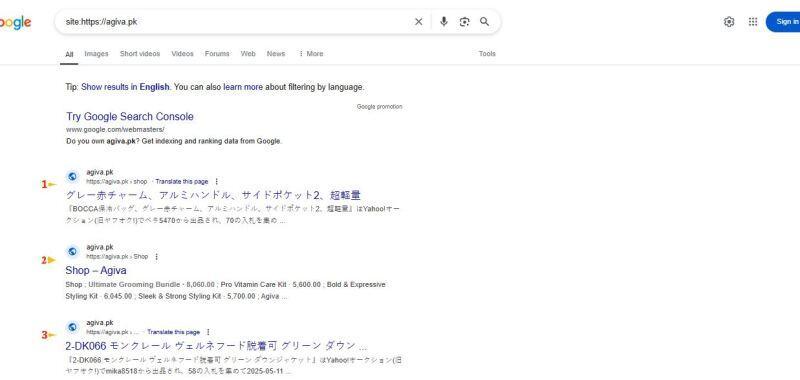Switch to the News tab
Screen dimensions: 800x380
pos(276,54)
